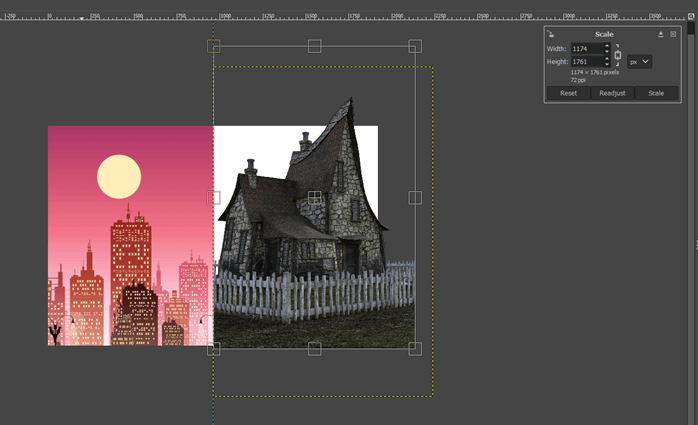Image resolution: width=698 pixels, height=425 pixels.
Task: Open the px unit dropdown
Action: [640, 62]
